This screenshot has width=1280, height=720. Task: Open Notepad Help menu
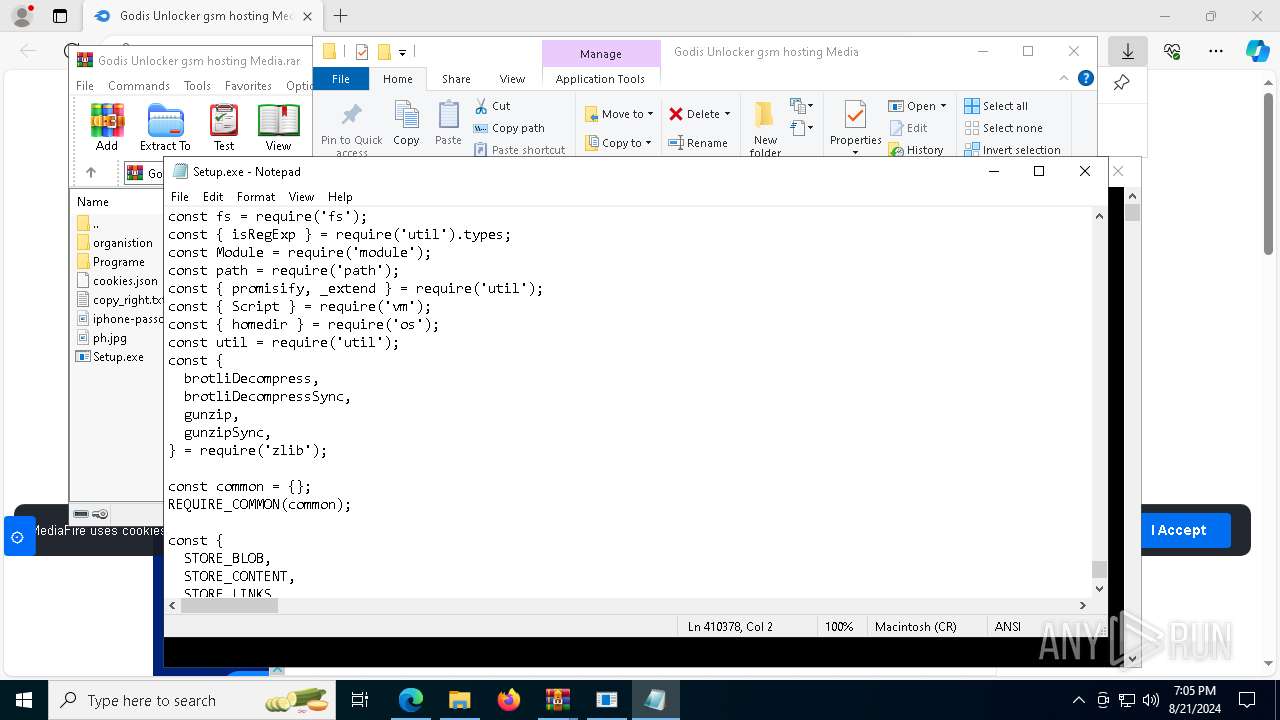pos(340,197)
